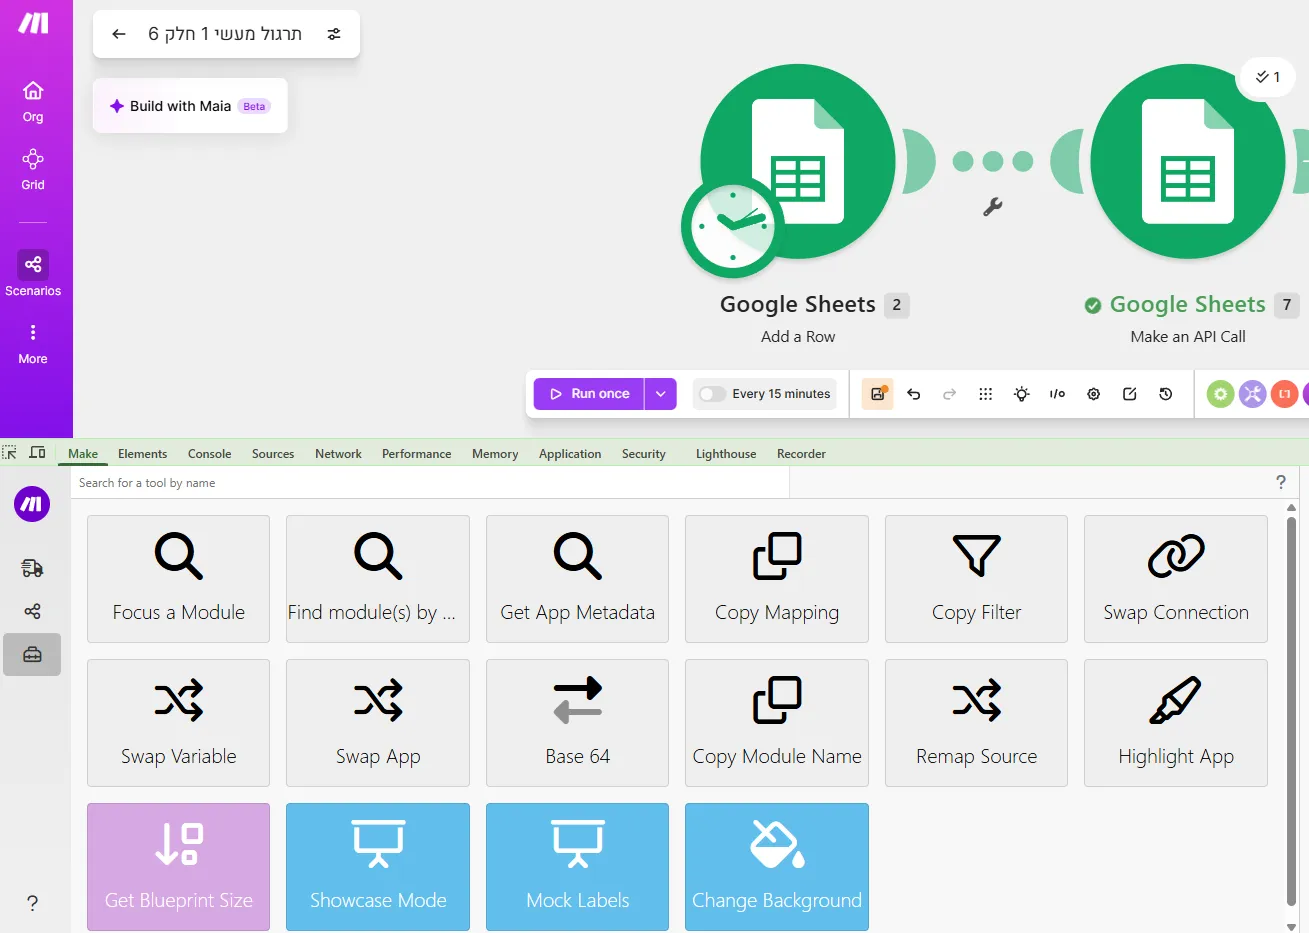Open the history clock icon in the toolbar
1309x933 pixels.
pos(1166,394)
